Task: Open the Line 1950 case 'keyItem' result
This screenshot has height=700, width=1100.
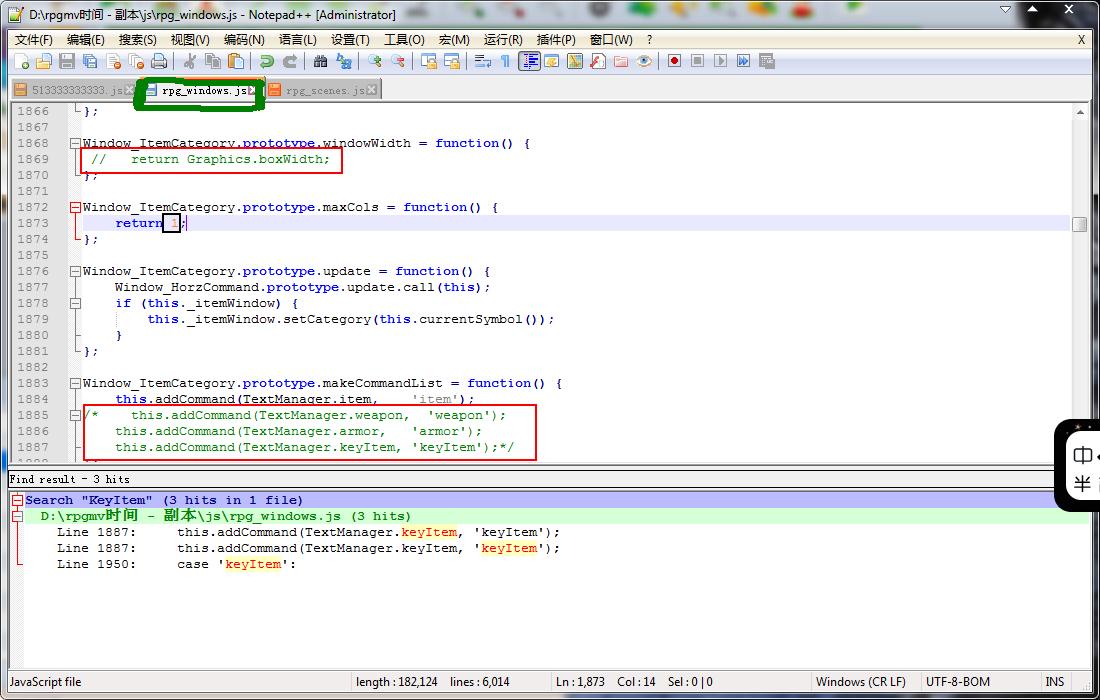Action: [x=176, y=565]
